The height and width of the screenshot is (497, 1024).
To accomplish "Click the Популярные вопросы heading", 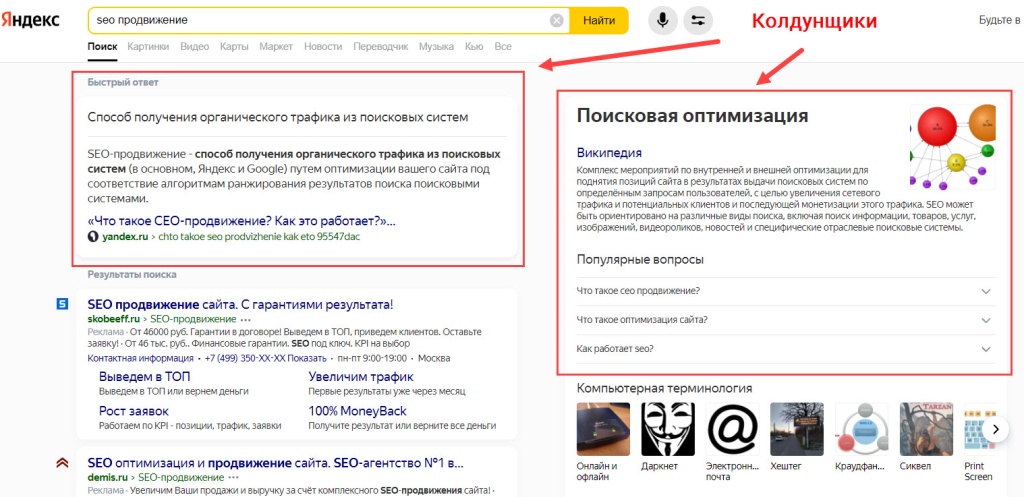I will click(640, 259).
